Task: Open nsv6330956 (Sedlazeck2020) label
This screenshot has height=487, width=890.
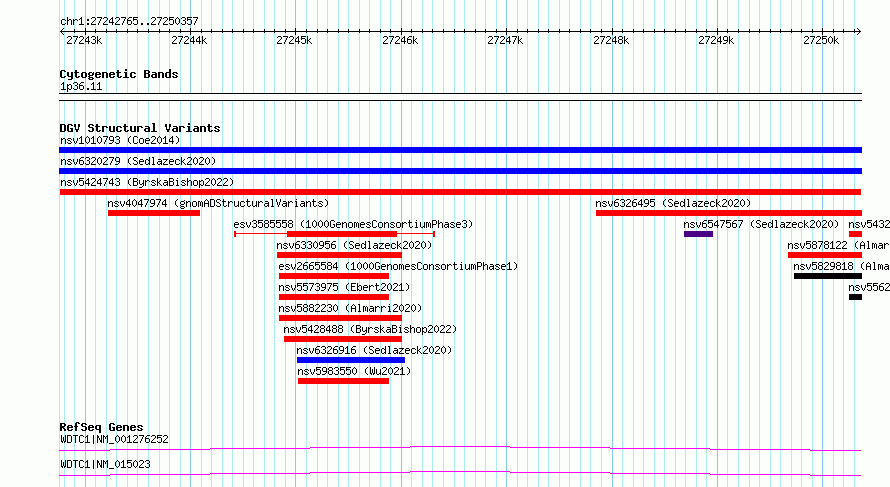Action: coord(354,245)
